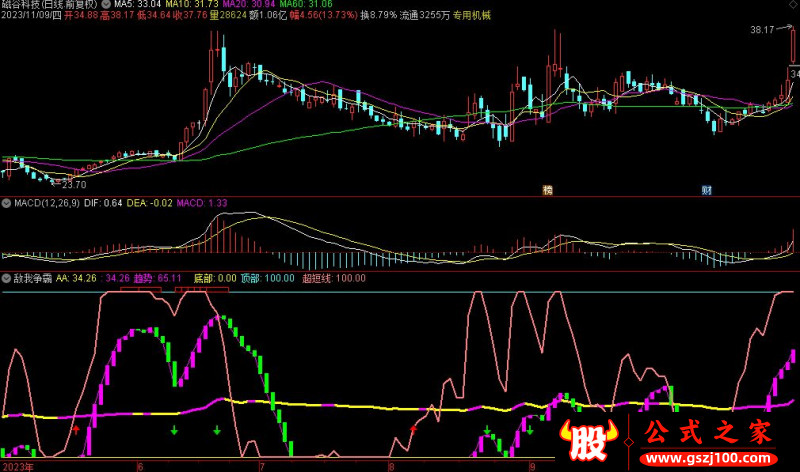Click the DEA: -0.02 value

coord(149,203)
